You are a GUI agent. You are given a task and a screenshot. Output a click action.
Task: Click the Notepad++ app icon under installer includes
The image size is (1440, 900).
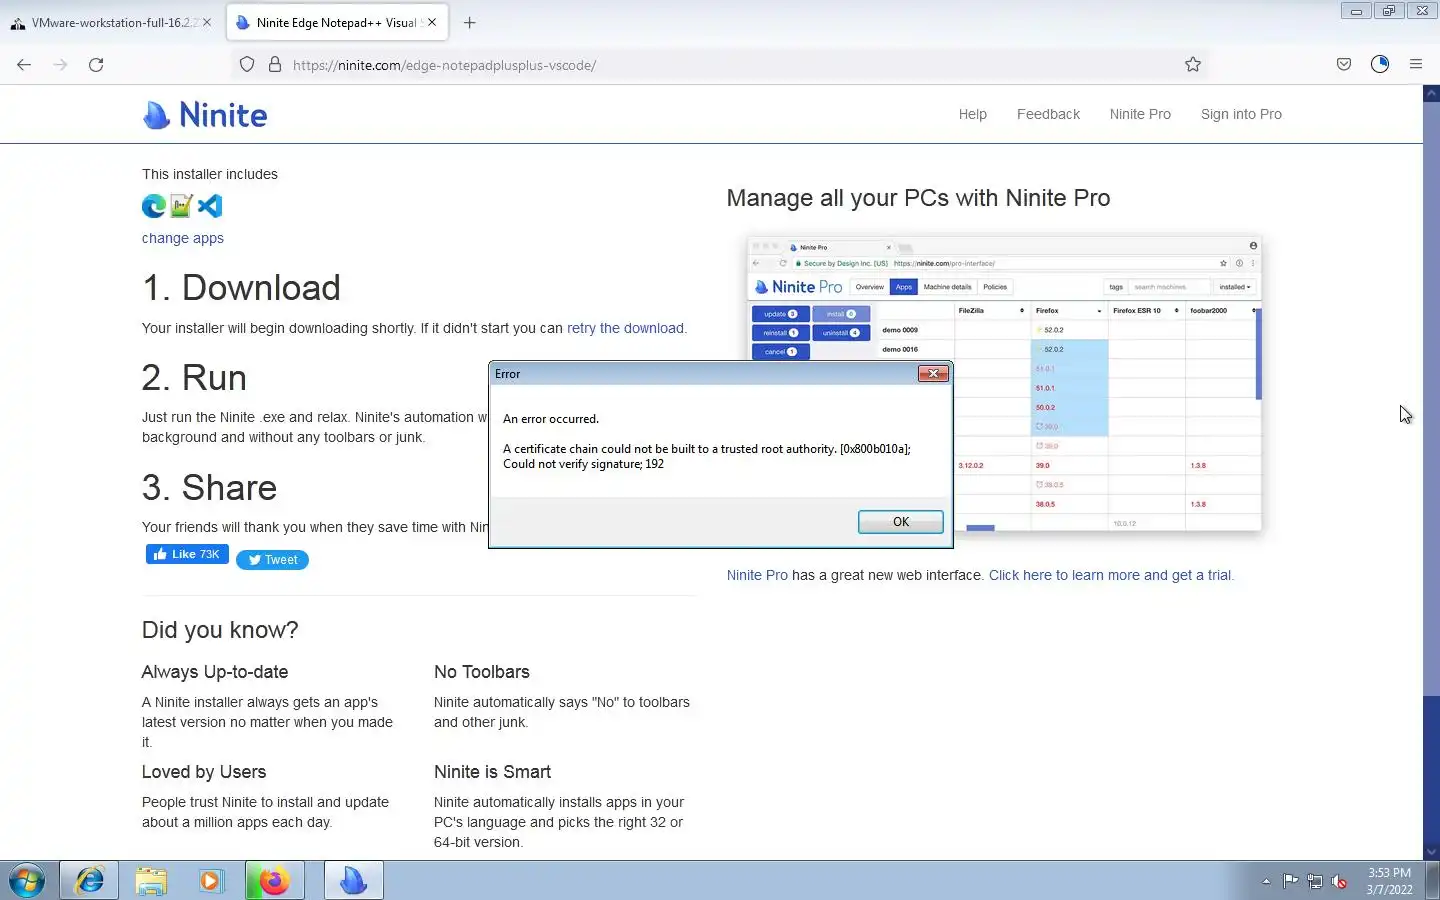click(181, 206)
